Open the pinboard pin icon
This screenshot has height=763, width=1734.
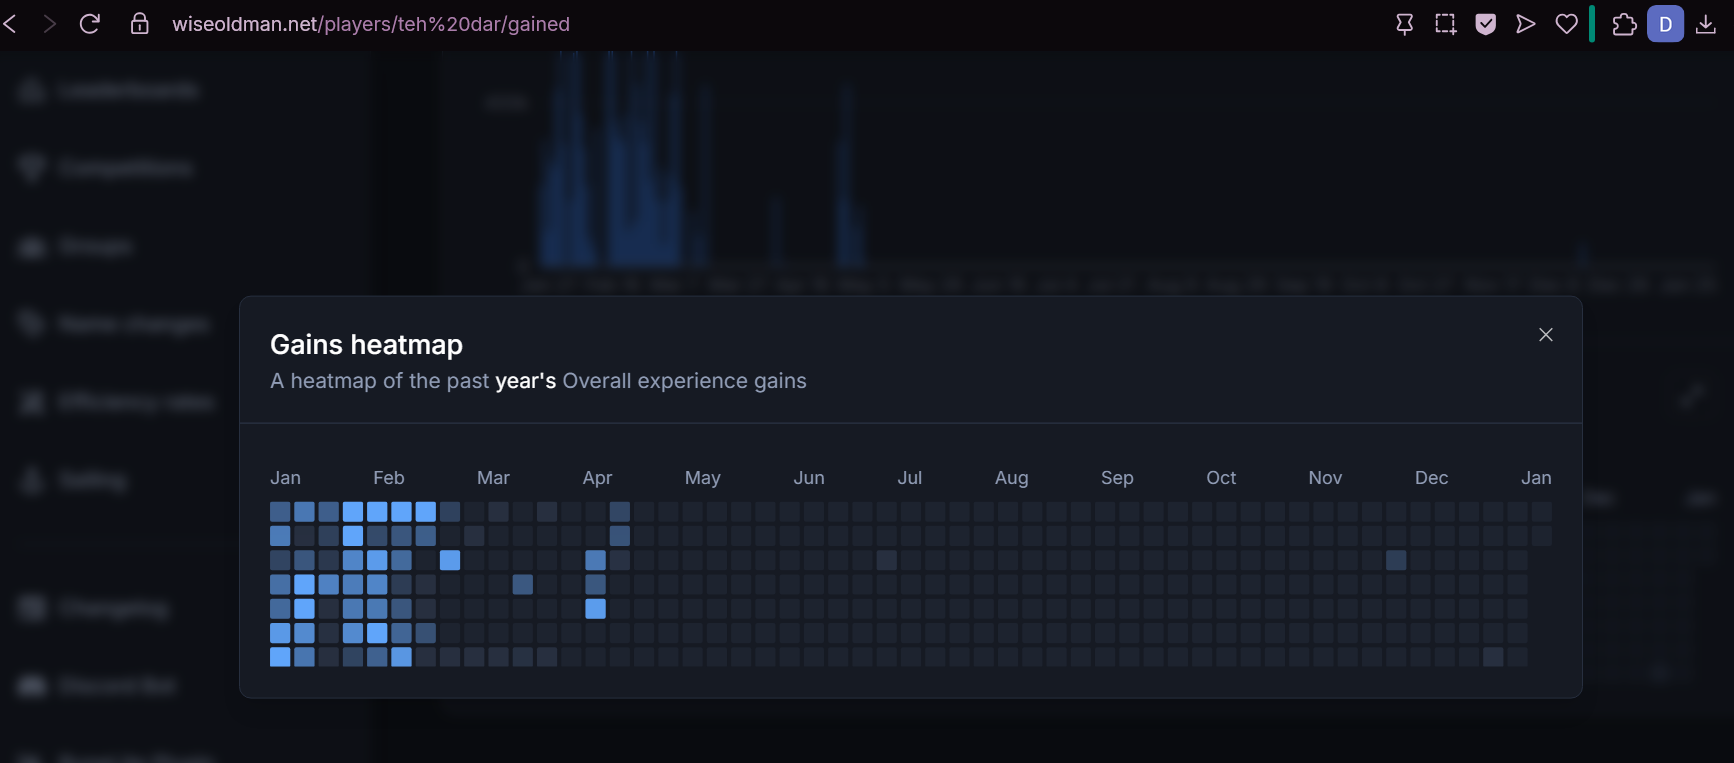[x=1404, y=24]
